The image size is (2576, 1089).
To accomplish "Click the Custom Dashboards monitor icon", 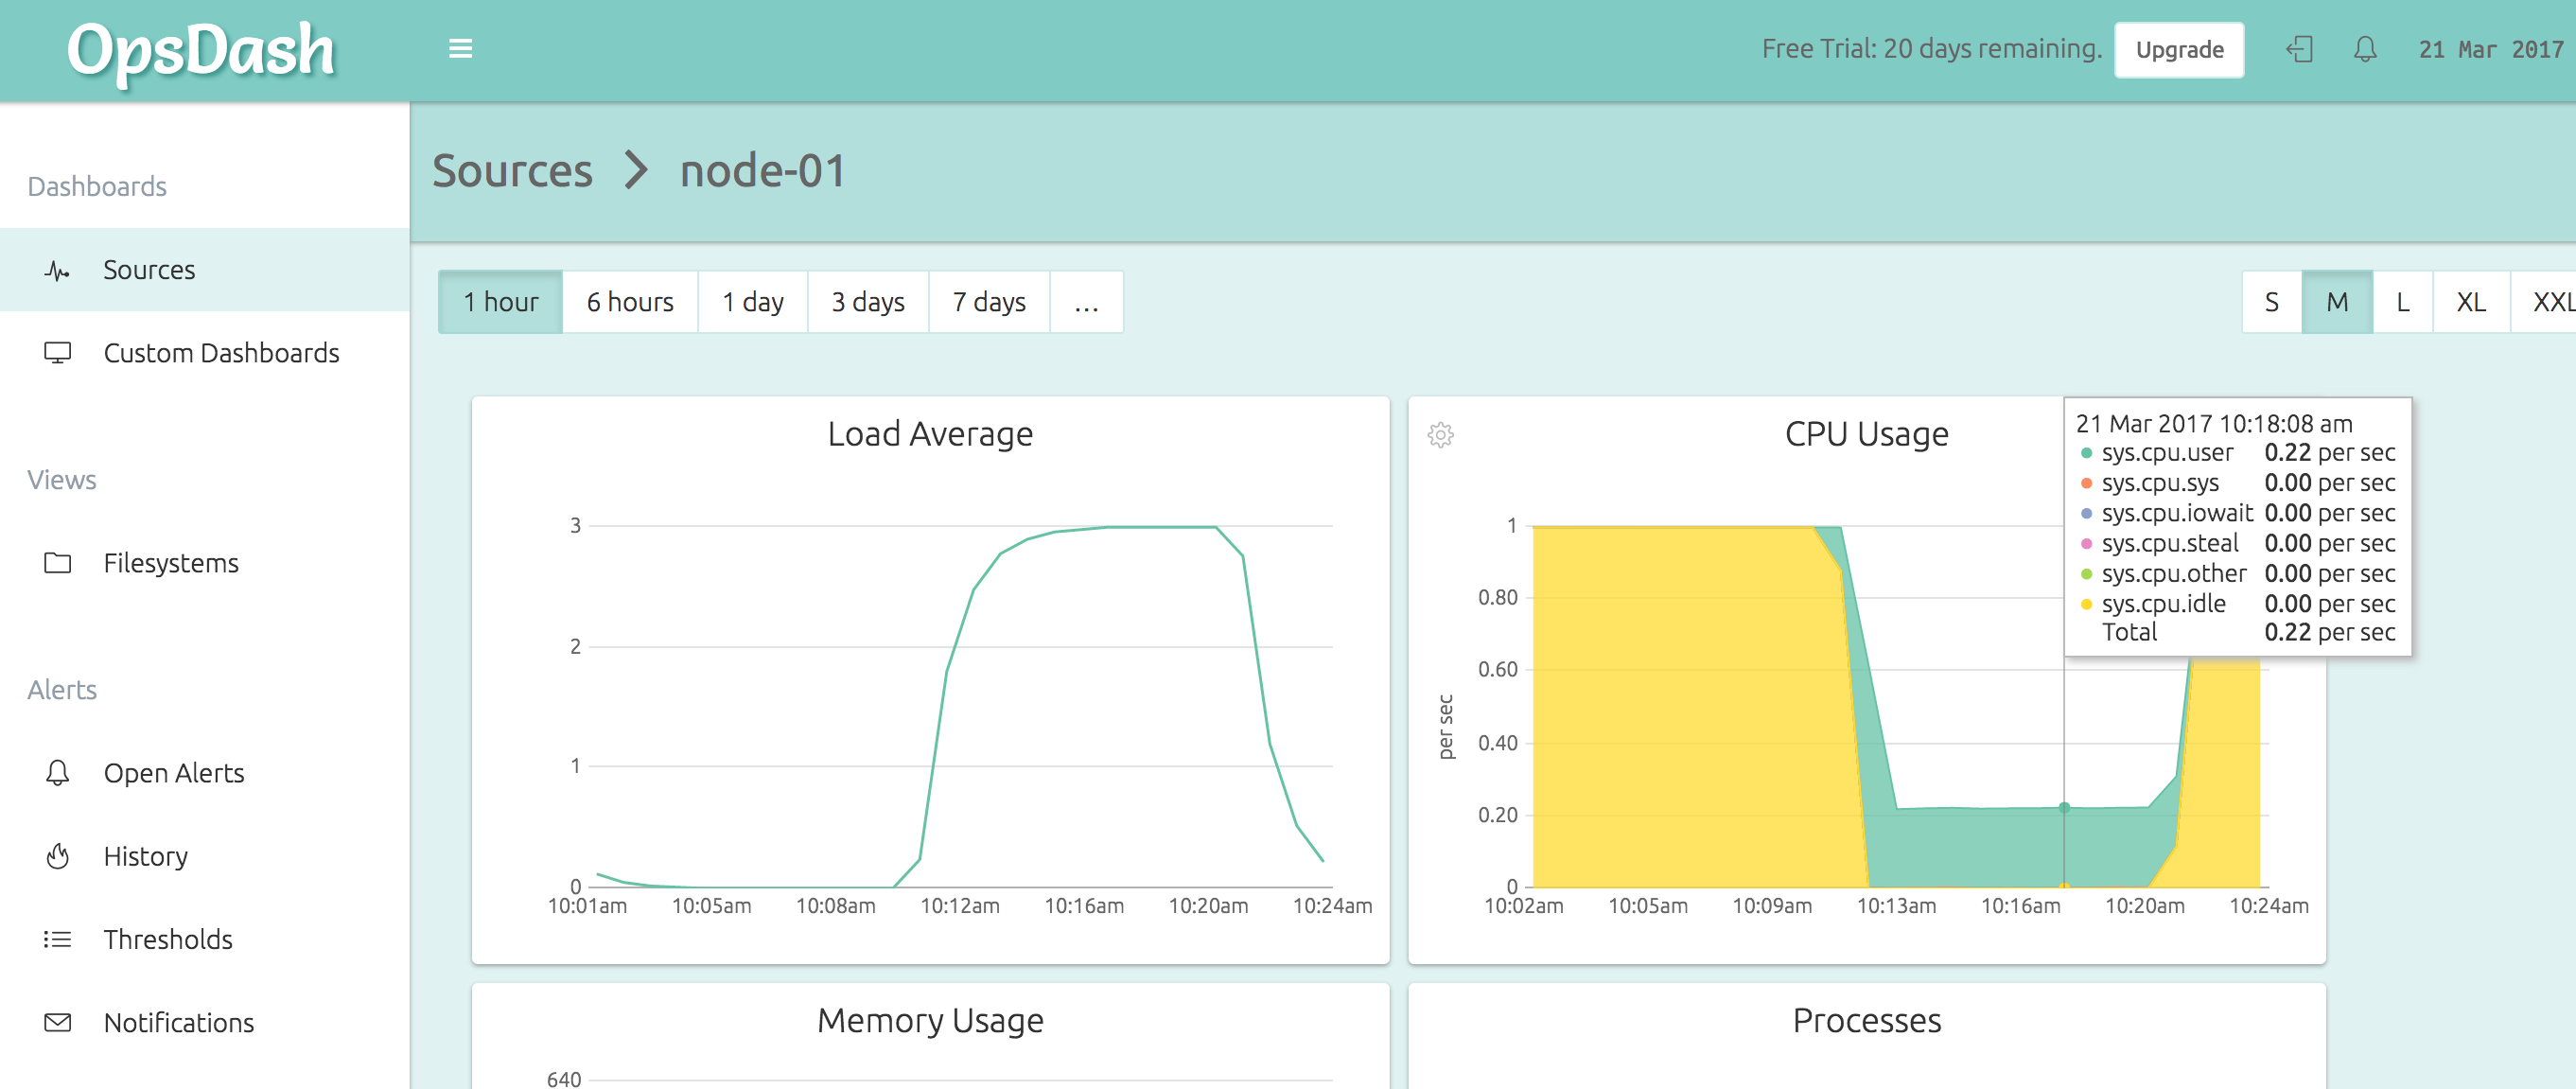I will [x=57, y=353].
